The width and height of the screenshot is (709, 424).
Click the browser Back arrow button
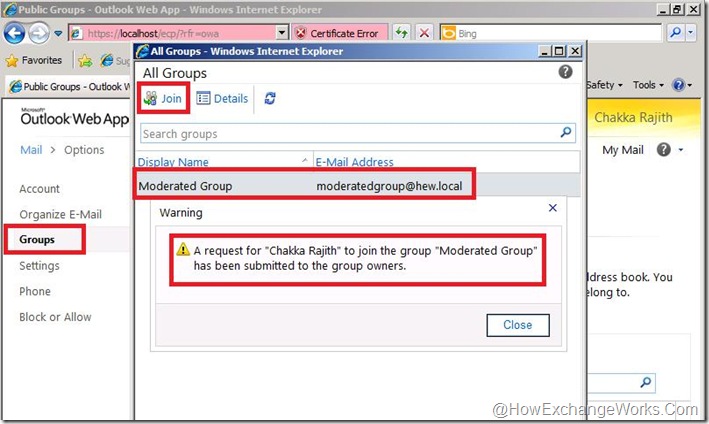pyautogui.click(x=14, y=33)
